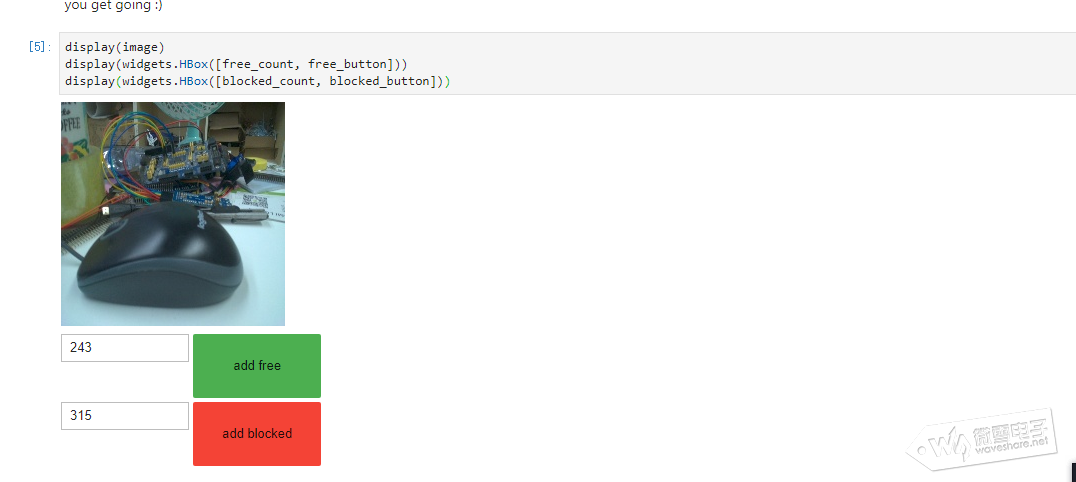Click the dark handle at the bottom-right corner
Viewport: 1076px width, 482px height.
click(1073, 472)
